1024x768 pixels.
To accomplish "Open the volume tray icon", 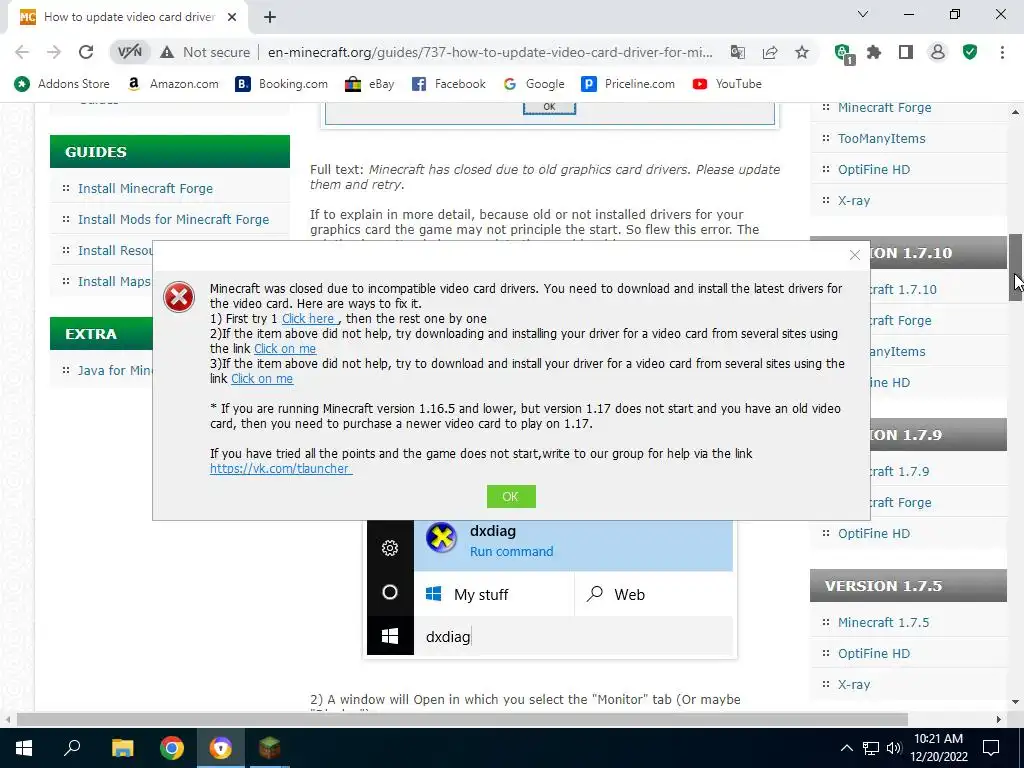I will (x=894, y=748).
